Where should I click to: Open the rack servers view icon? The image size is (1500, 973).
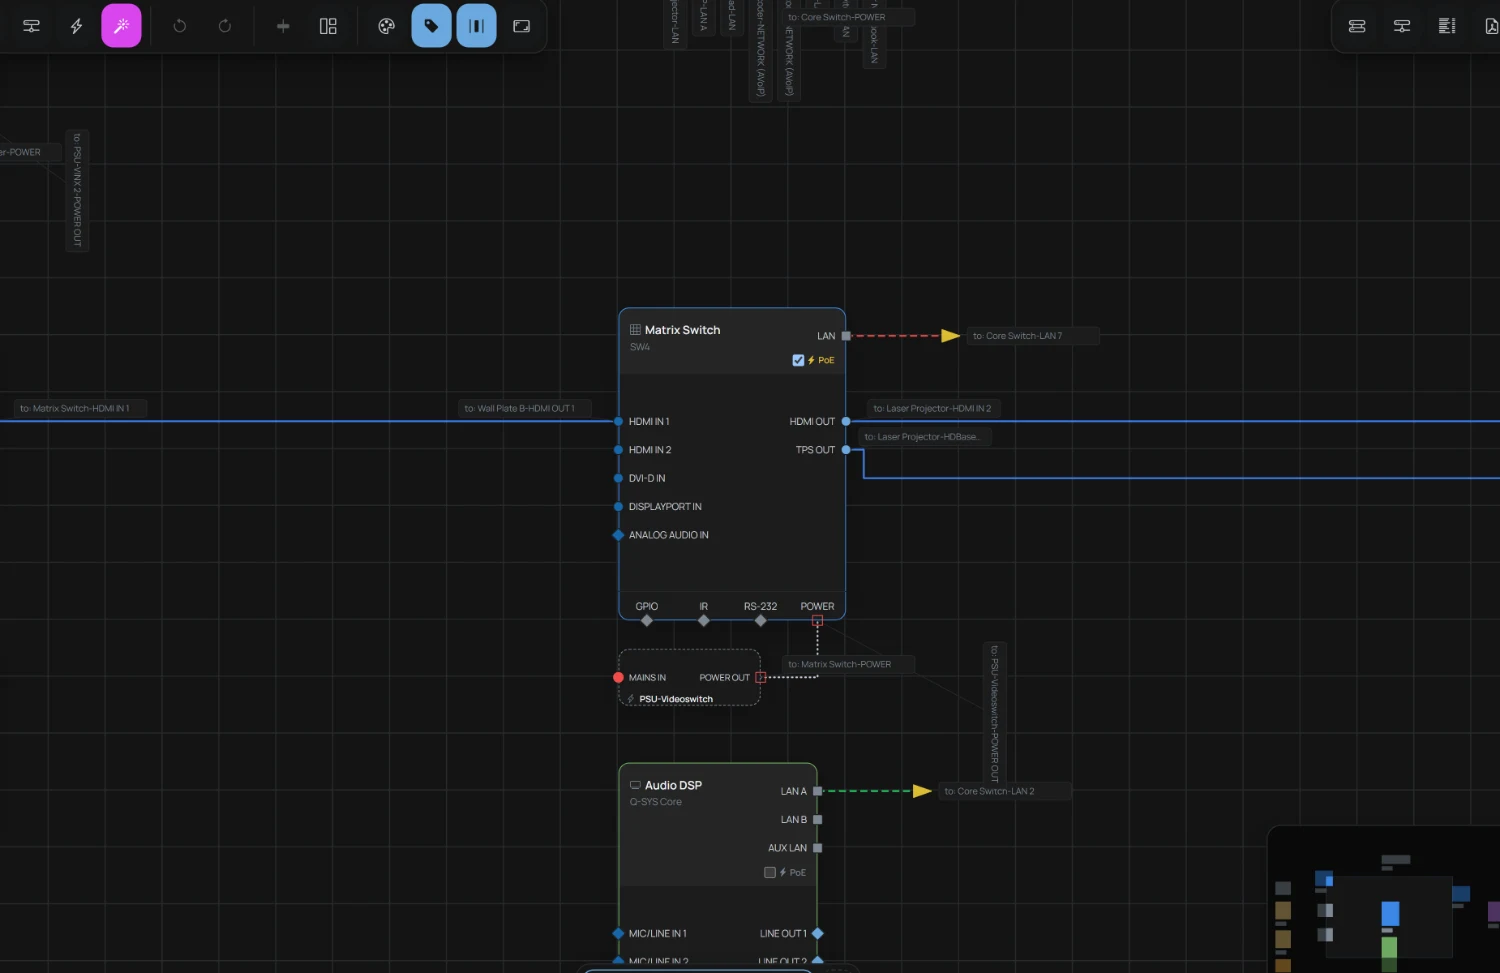click(x=1357, y=26)
